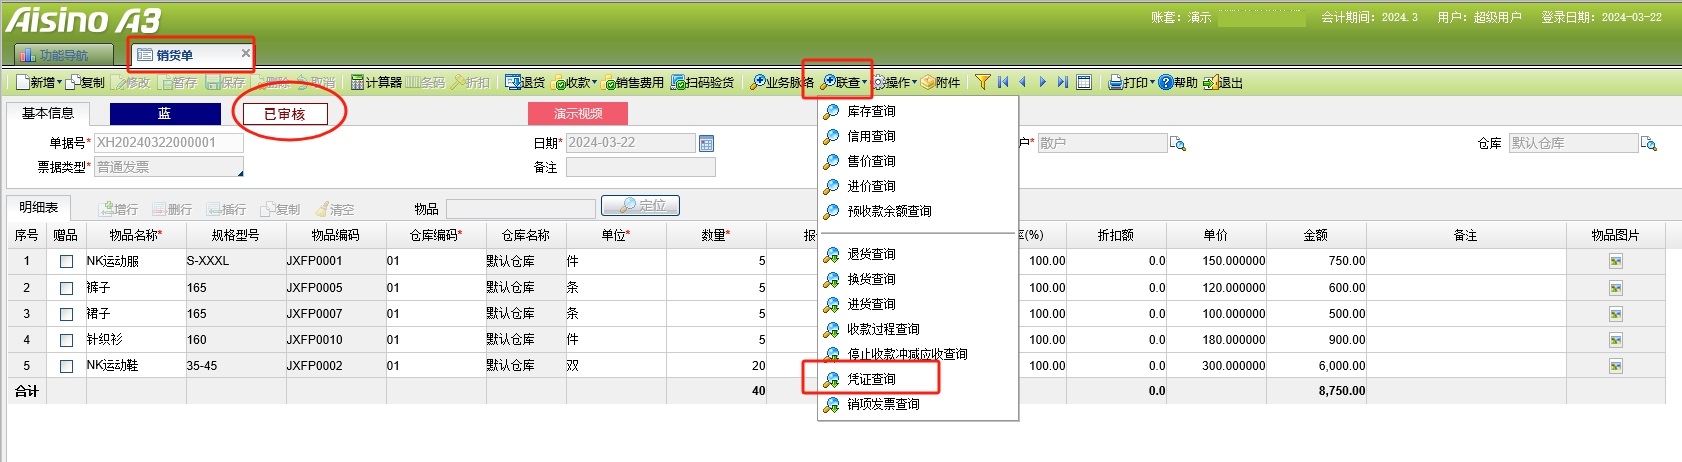The width and height of the screenshot is (1682, 462).
Task: Switch to the 功能导航 tab
Action: pyautogui.click(x=64, y=55)
